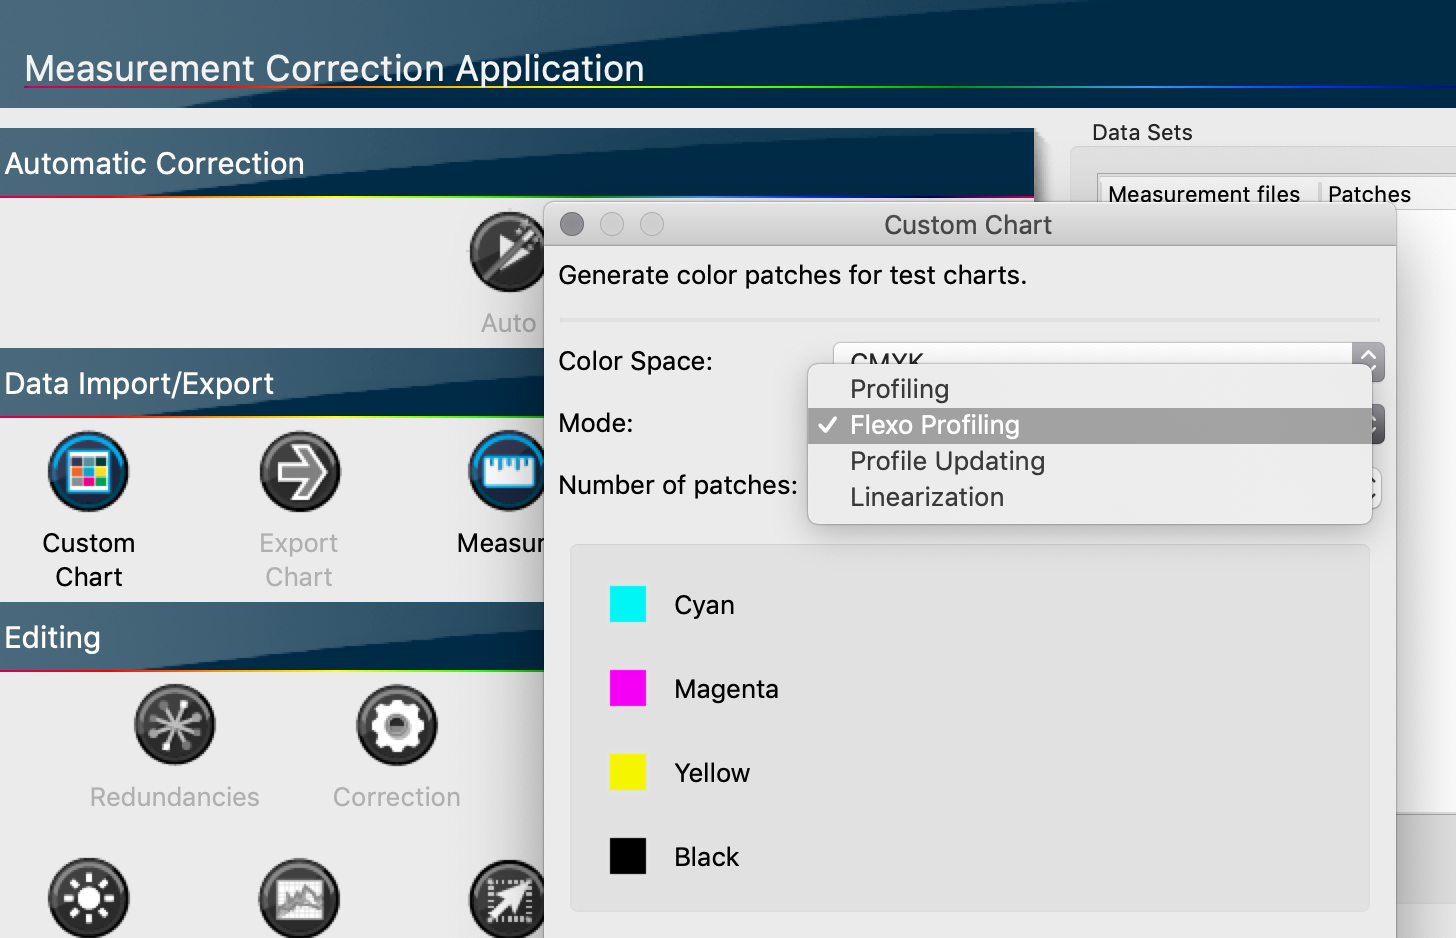Click the "Color Space:" label
The width and height of the screenshot is (1456, 938).
635,361
